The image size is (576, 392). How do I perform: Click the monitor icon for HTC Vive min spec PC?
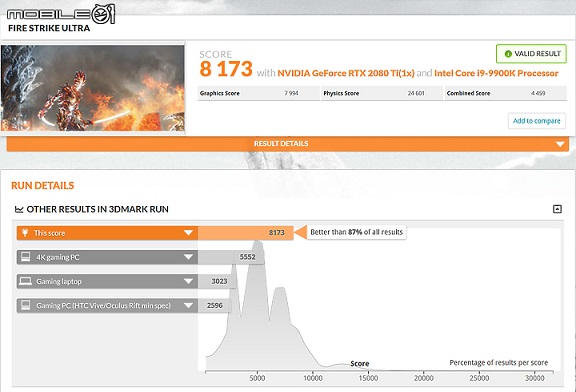[25, 305]
